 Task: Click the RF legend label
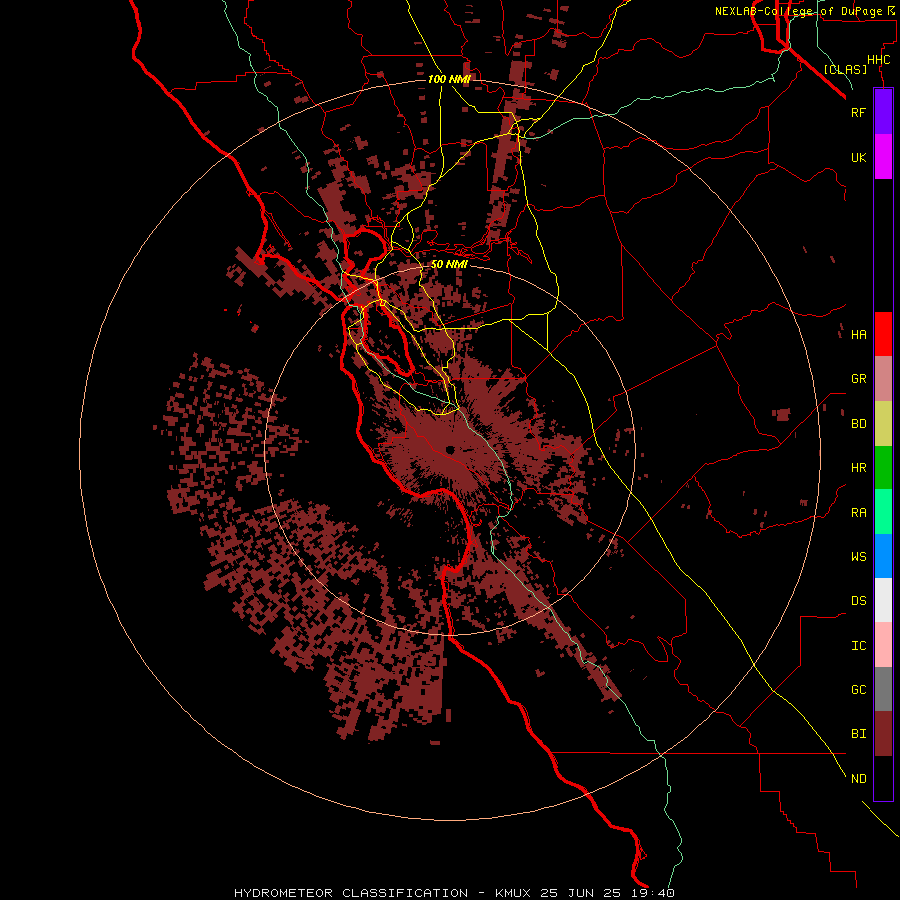pos(858,112)
